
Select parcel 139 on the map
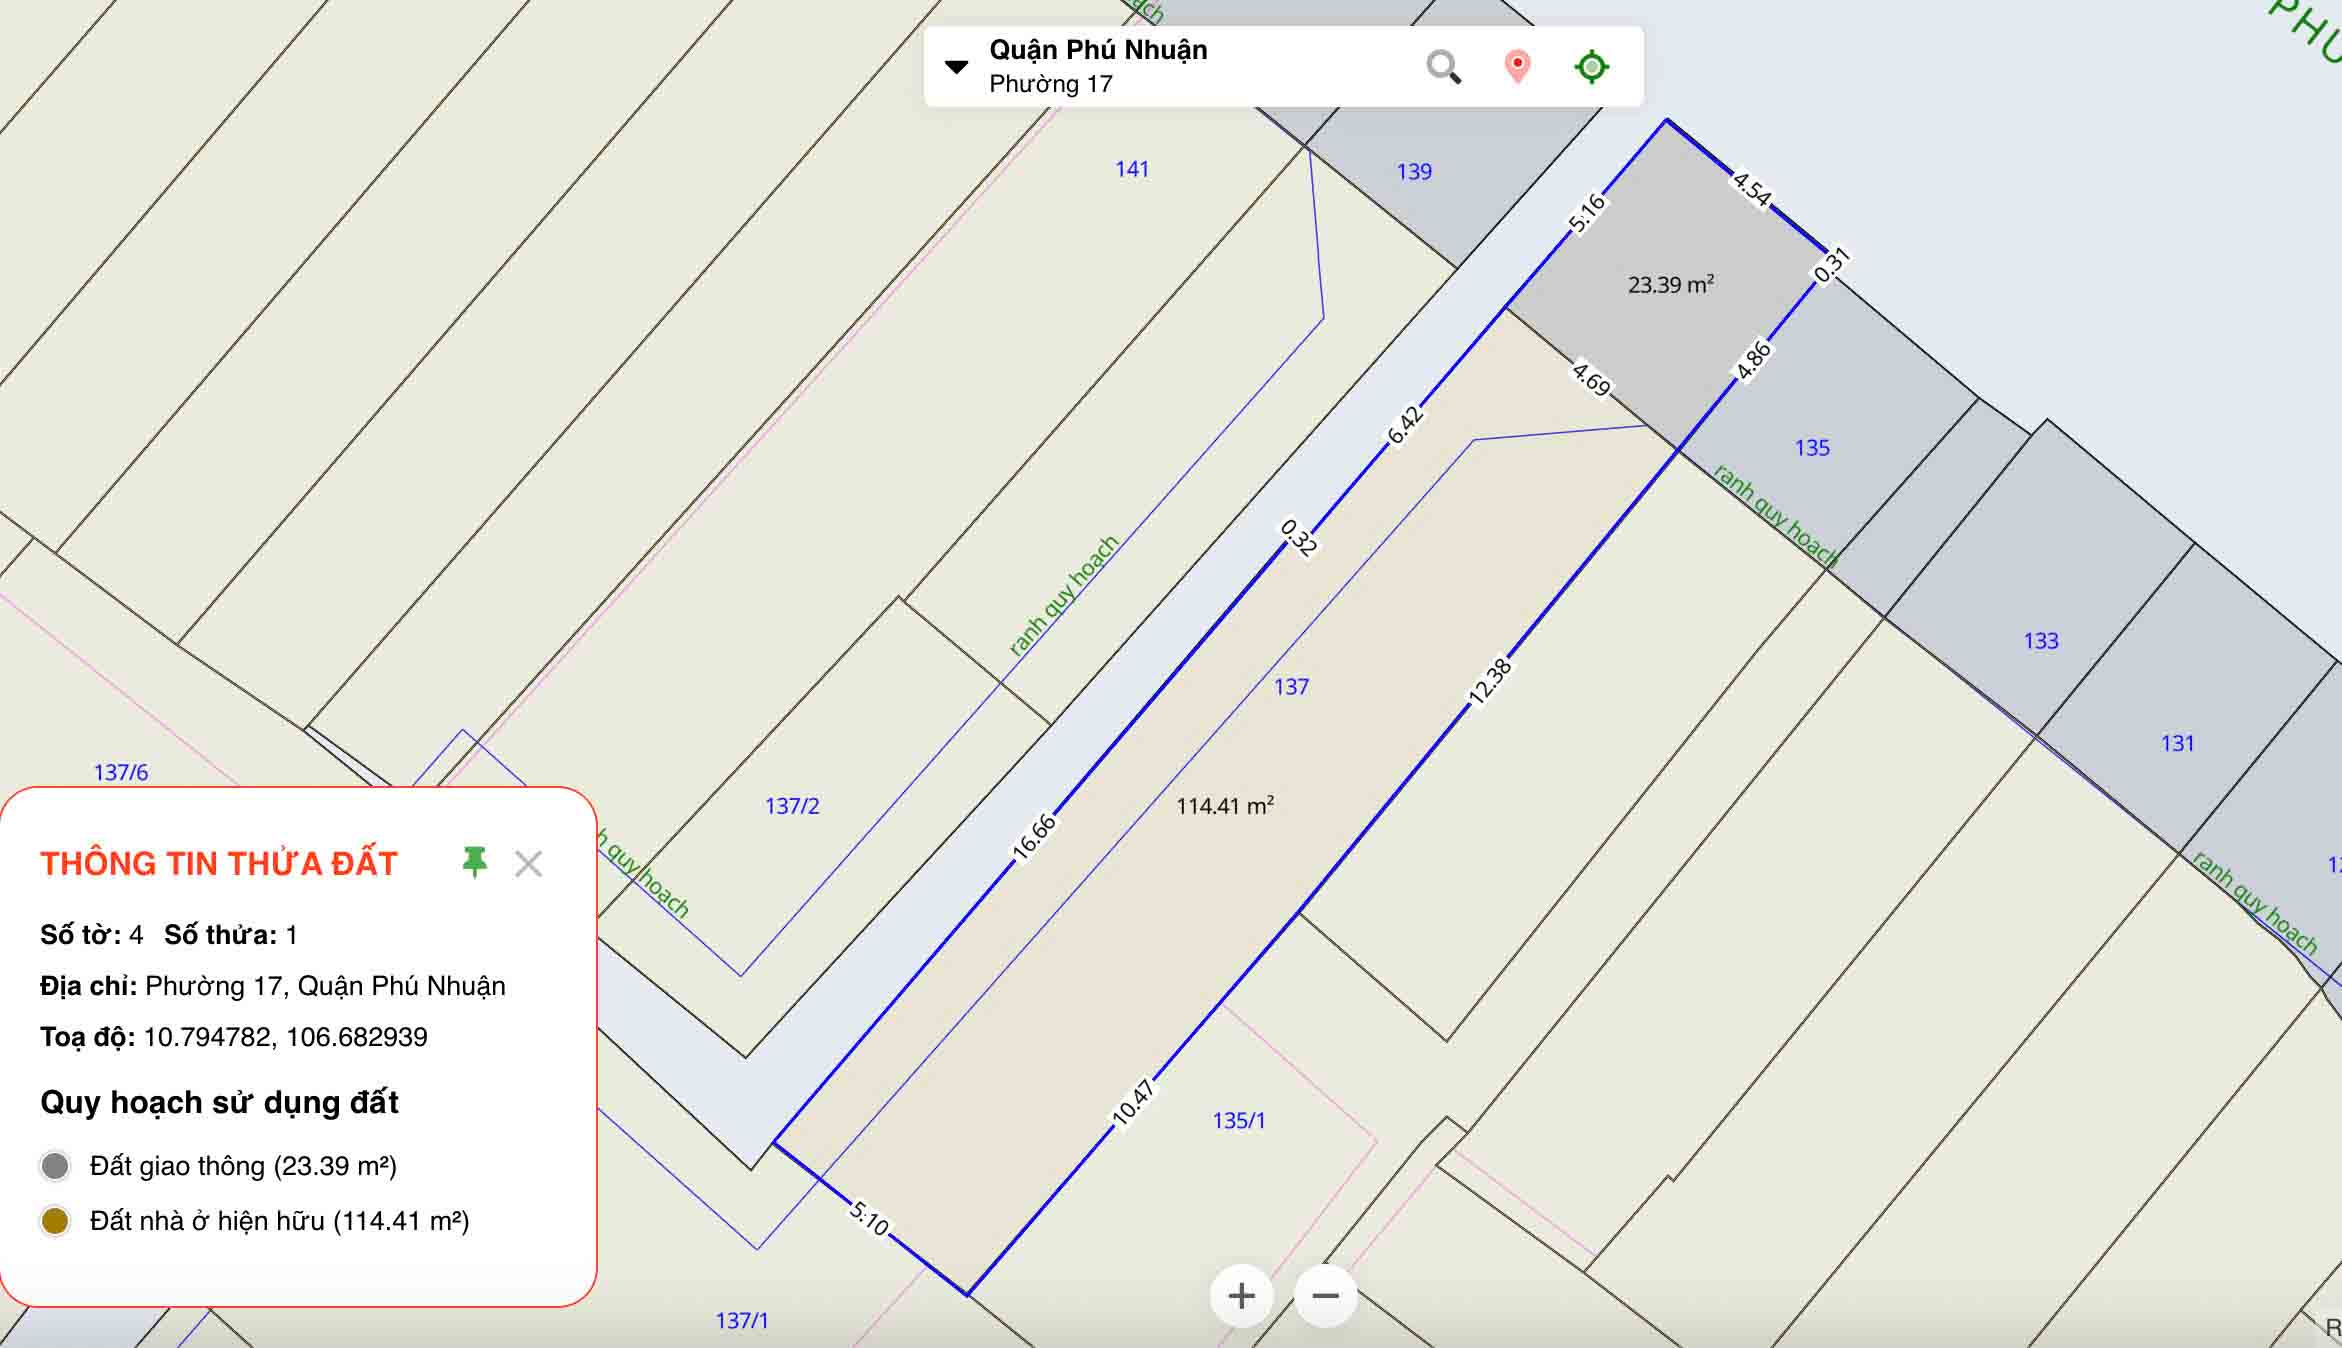pyautogui.click(x=1413, y=172)
